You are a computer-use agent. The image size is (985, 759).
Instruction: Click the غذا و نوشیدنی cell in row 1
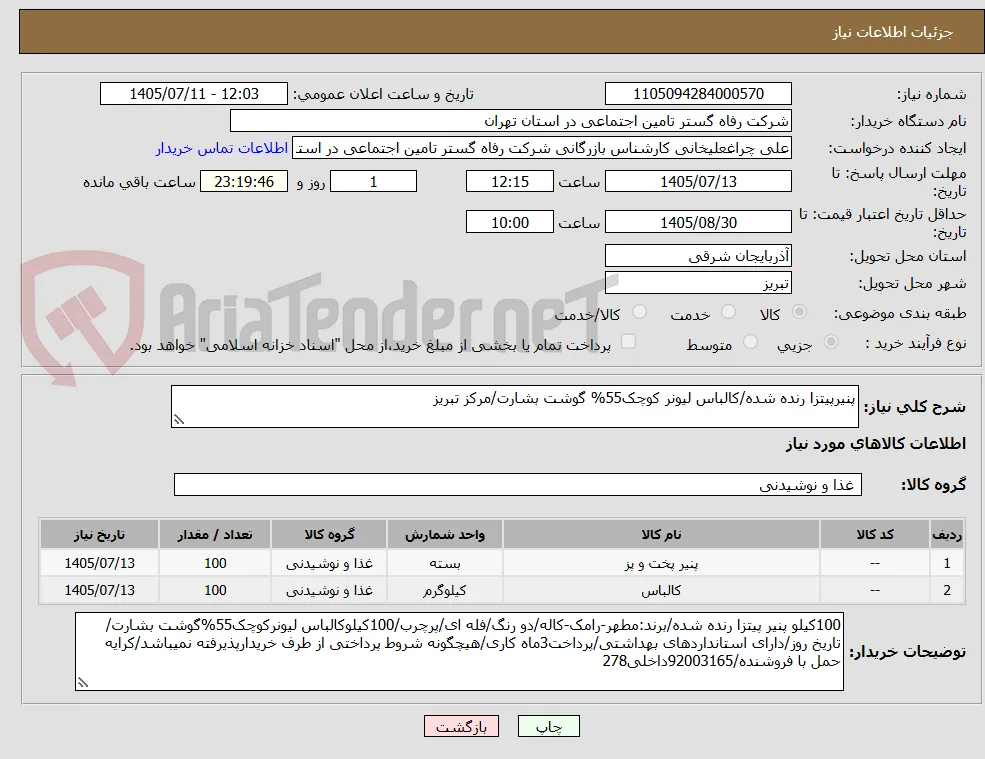(x=329, y=564)
